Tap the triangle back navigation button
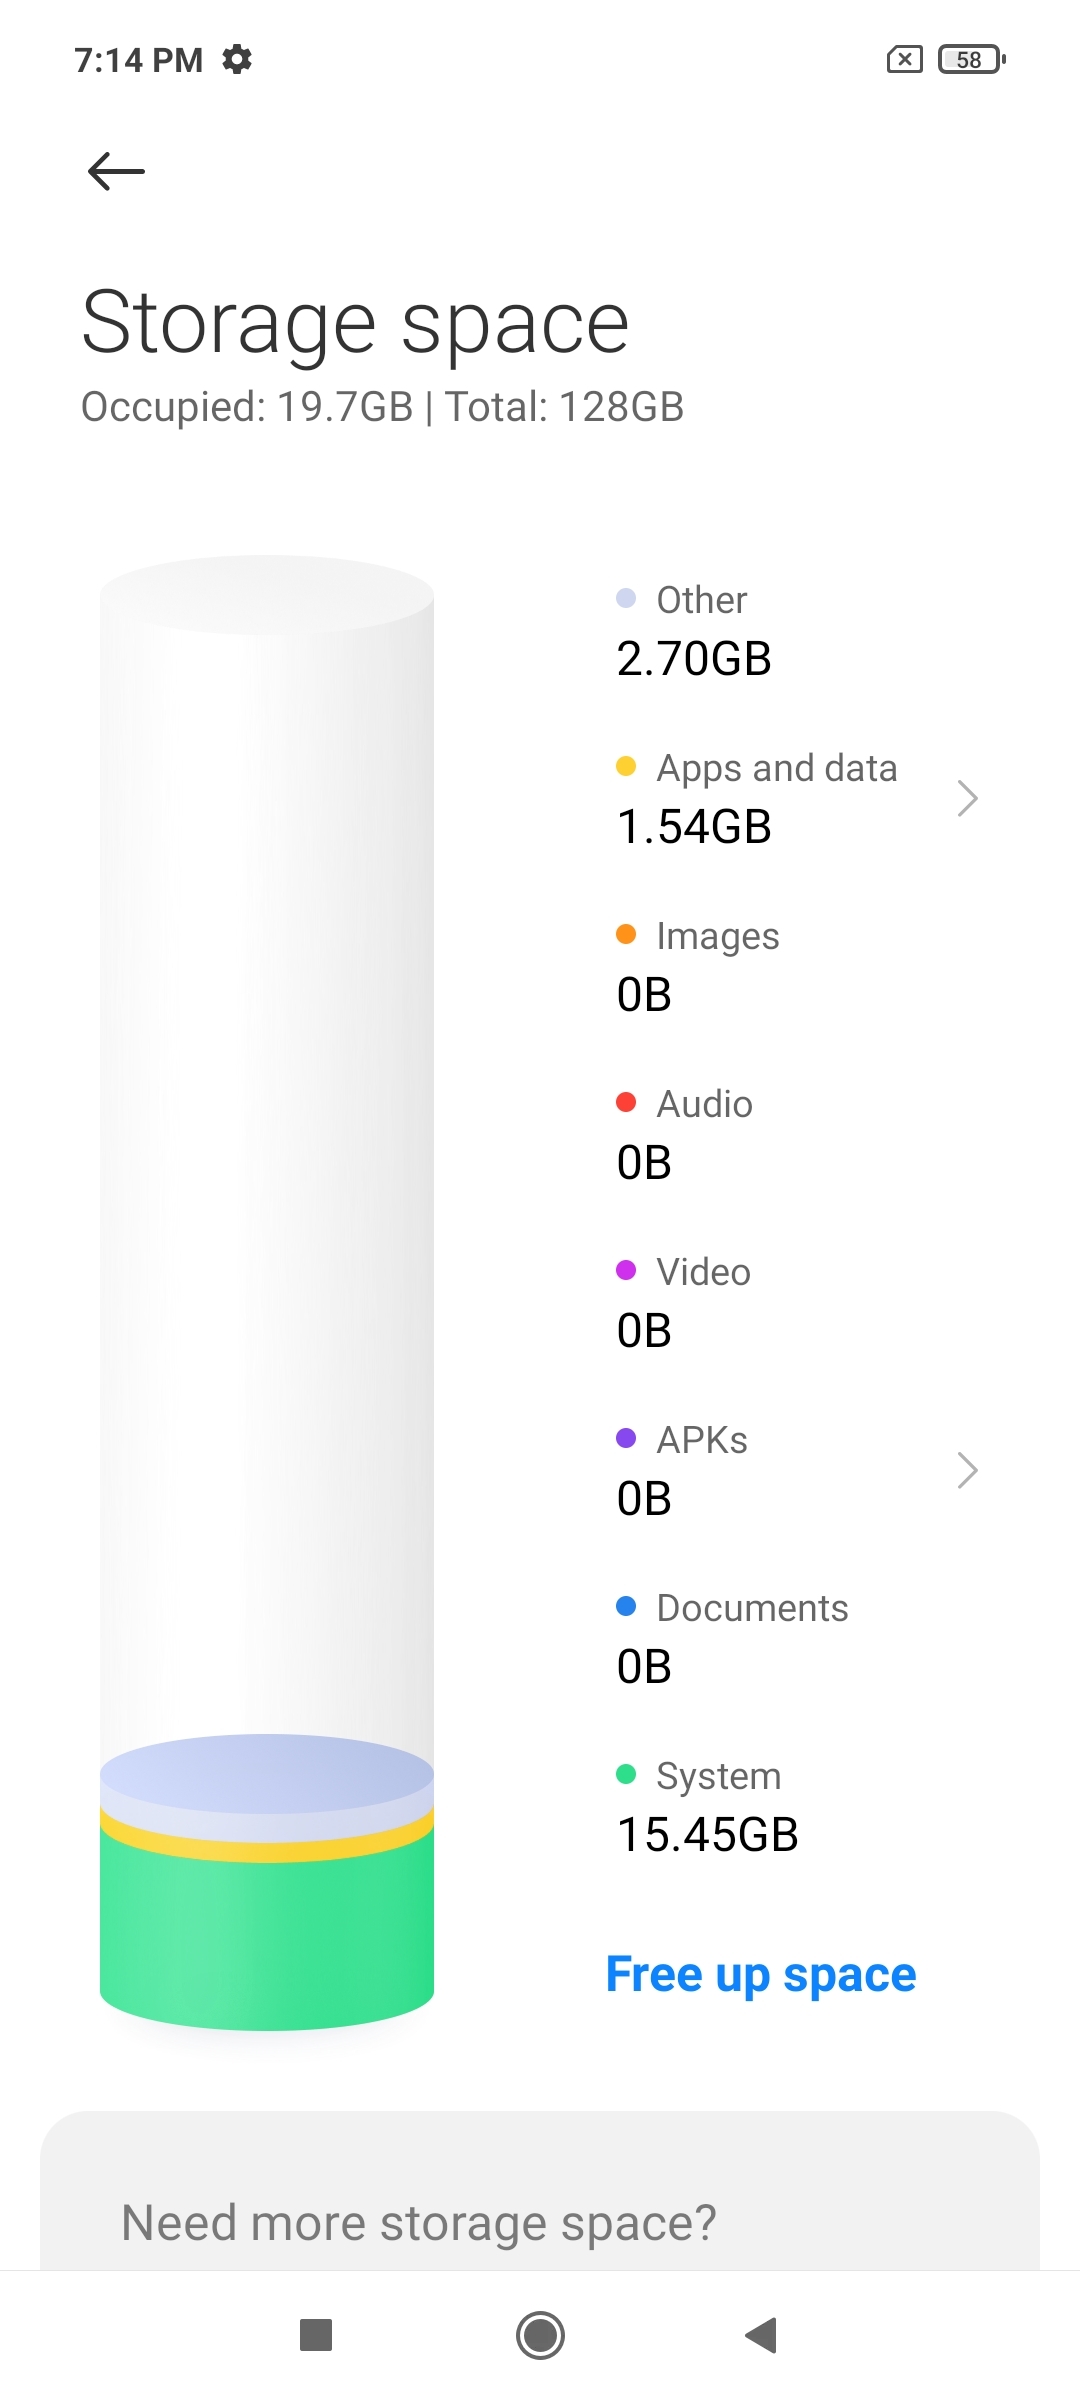 (762, 2335)
